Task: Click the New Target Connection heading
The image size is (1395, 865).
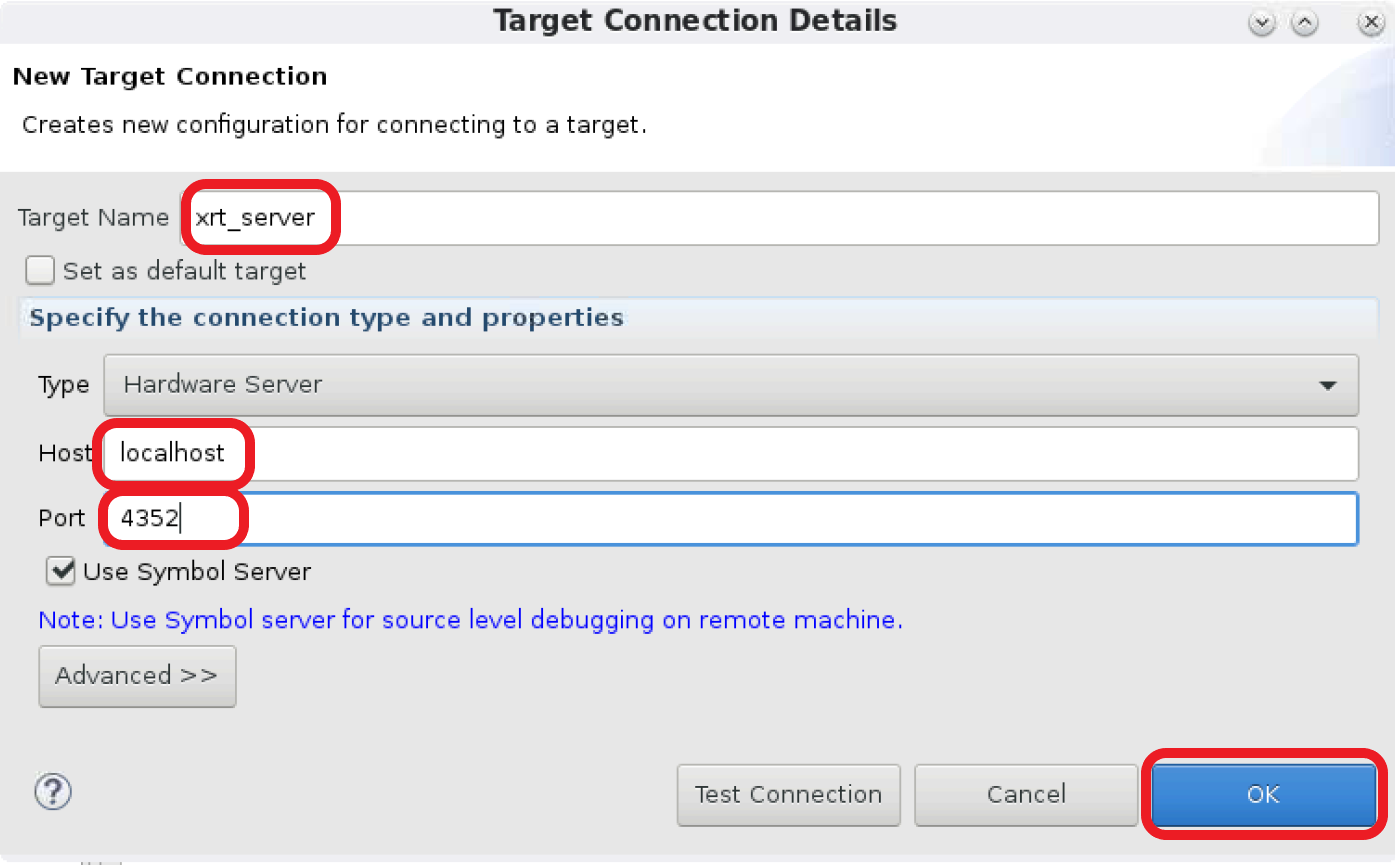Action: point(170,77)
